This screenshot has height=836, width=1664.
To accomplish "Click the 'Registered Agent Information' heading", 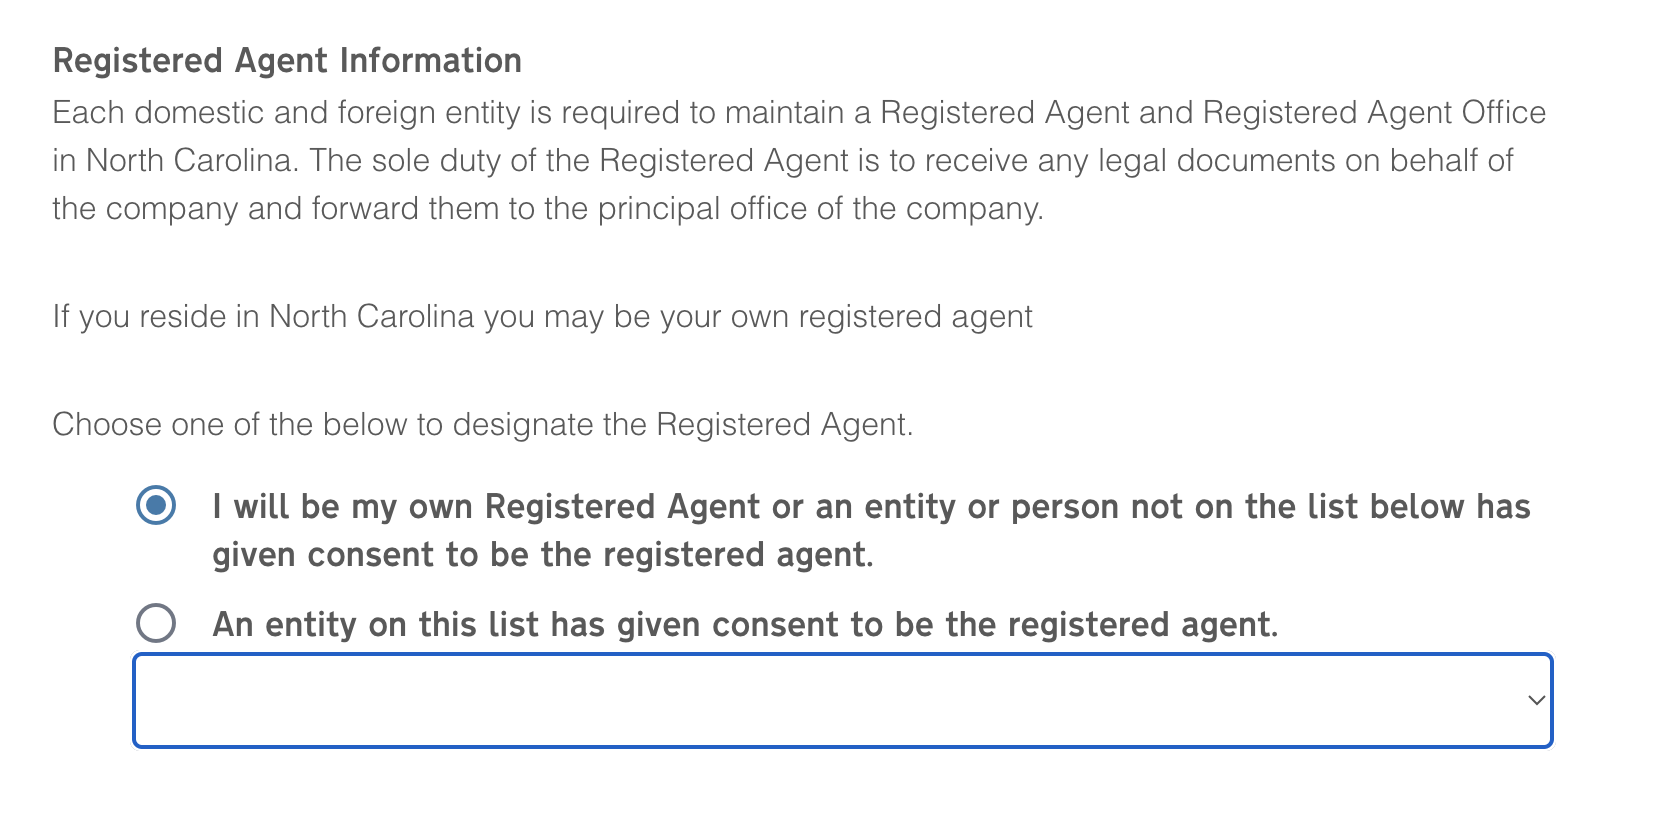I will point(286,60).
